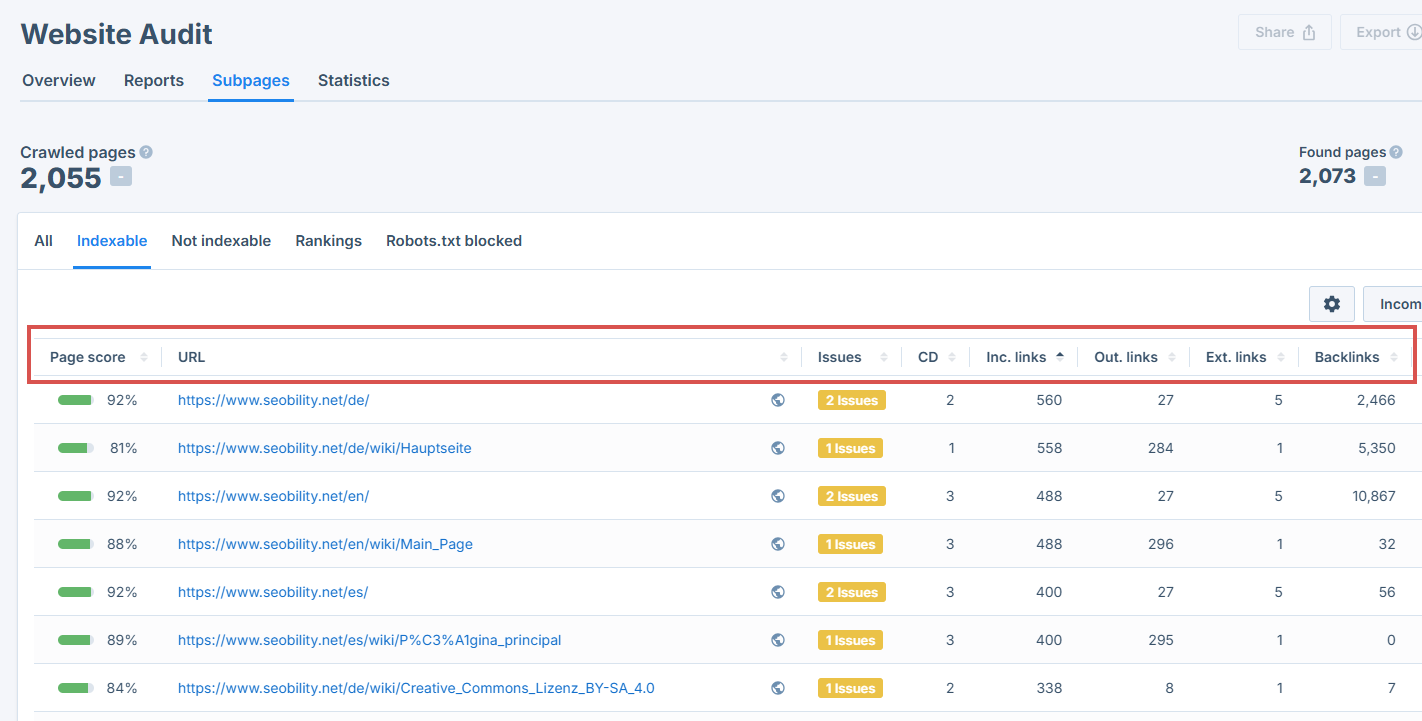Open the en/wiki/Main_Page link
This screenshot has height=721, width=1422.
click(325, 544)
